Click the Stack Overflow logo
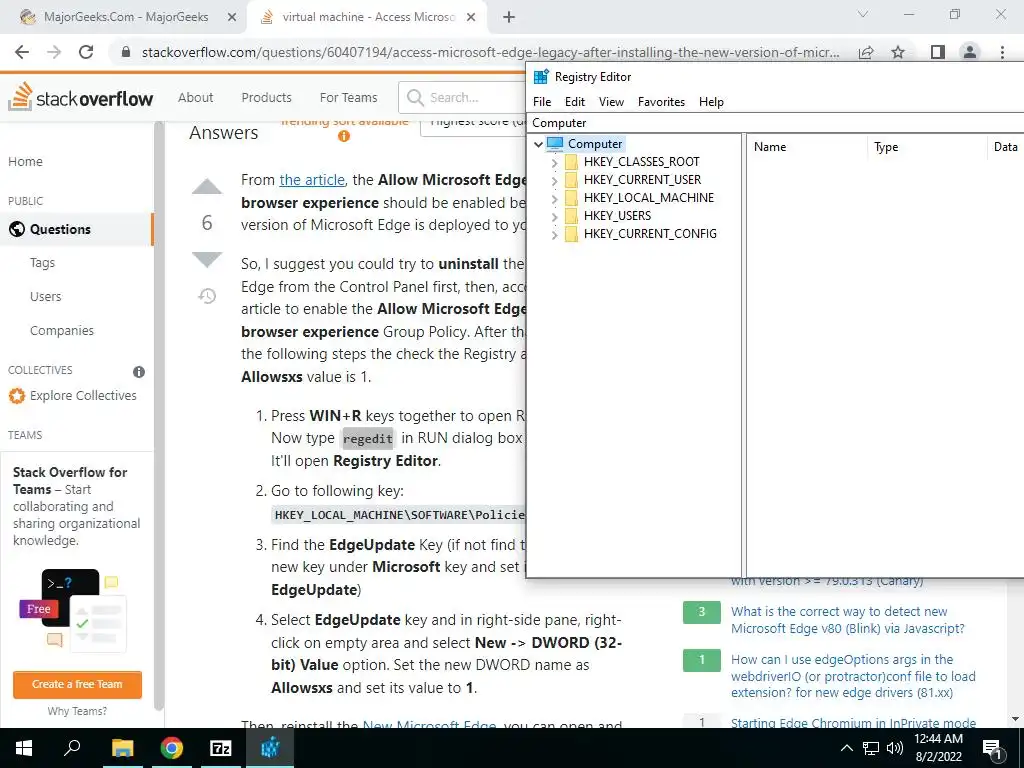Viewport: 1024px width, 768px height. tap(81, 97)
